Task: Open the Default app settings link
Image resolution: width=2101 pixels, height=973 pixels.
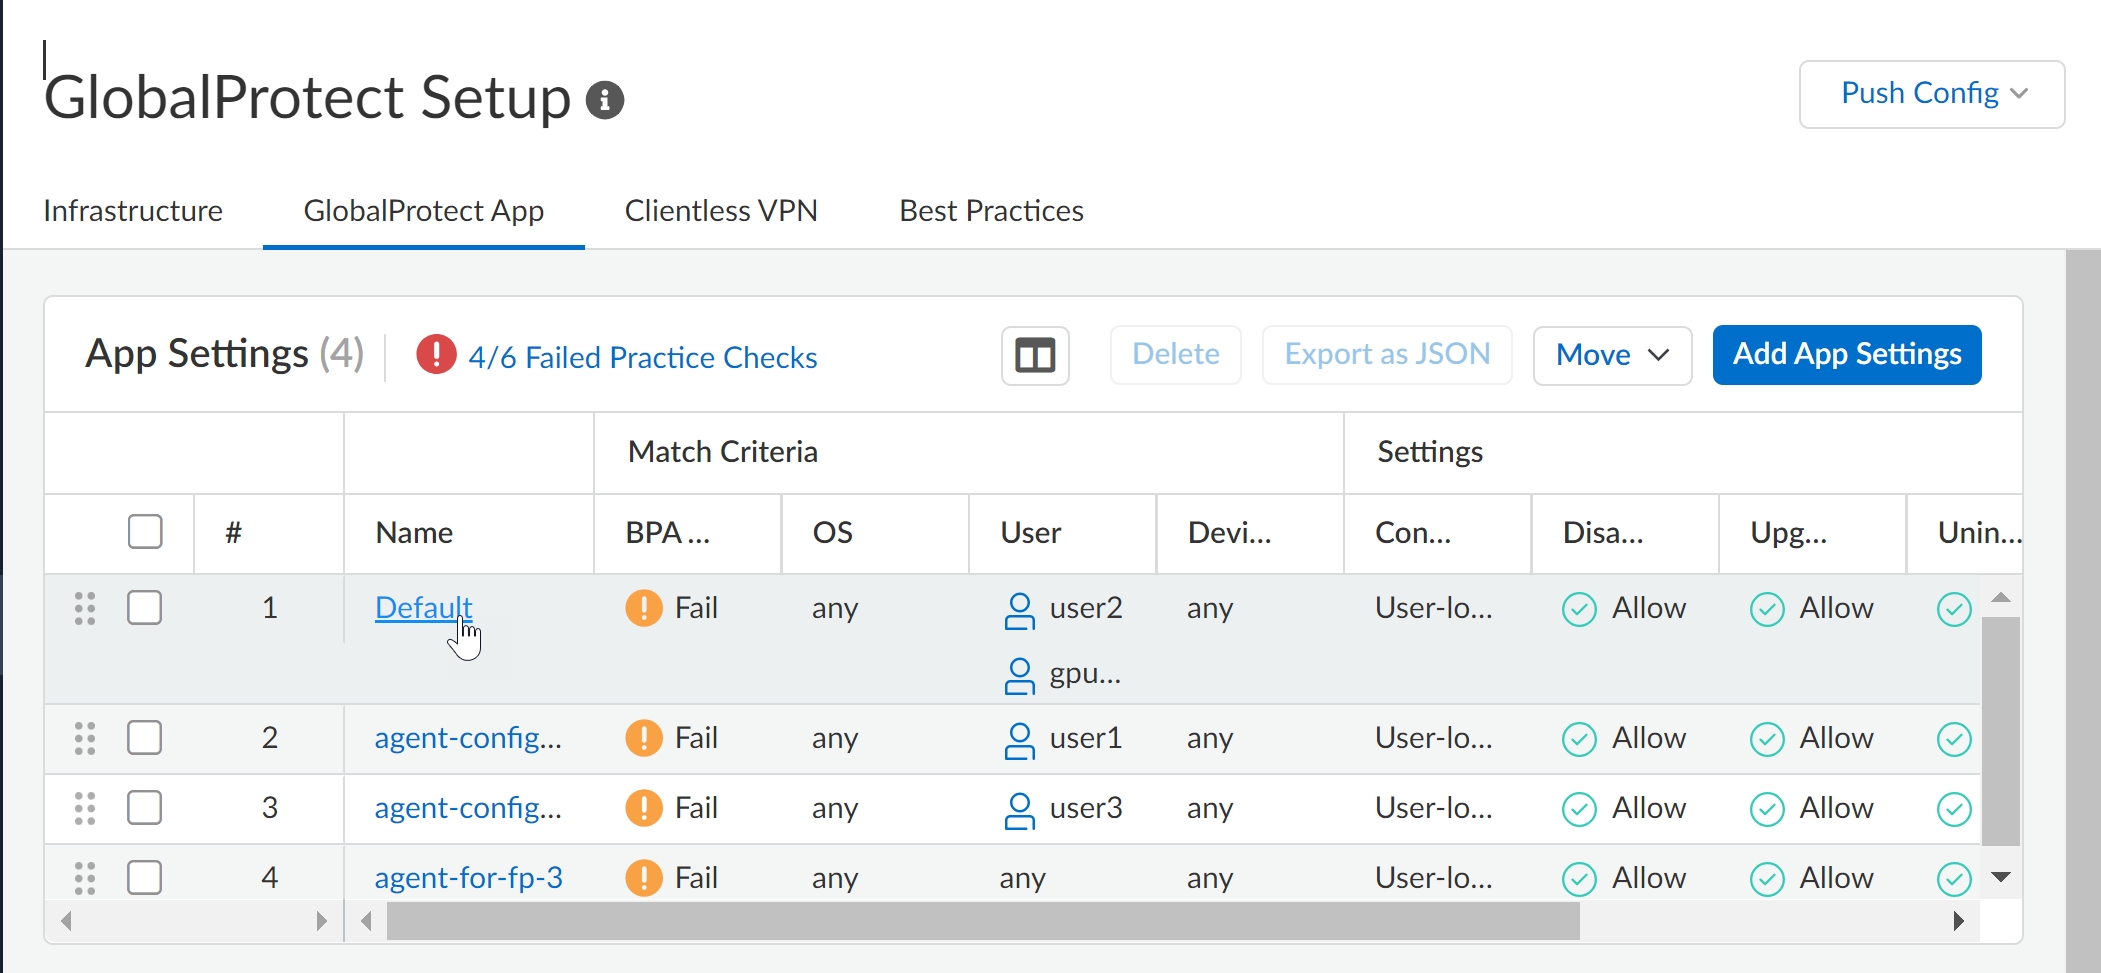Action: 423,608
